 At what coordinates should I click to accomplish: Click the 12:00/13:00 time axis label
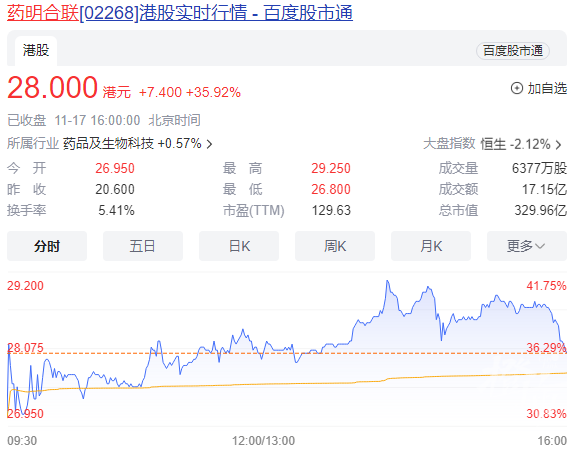pyautogui.click(x=263, y=441)
